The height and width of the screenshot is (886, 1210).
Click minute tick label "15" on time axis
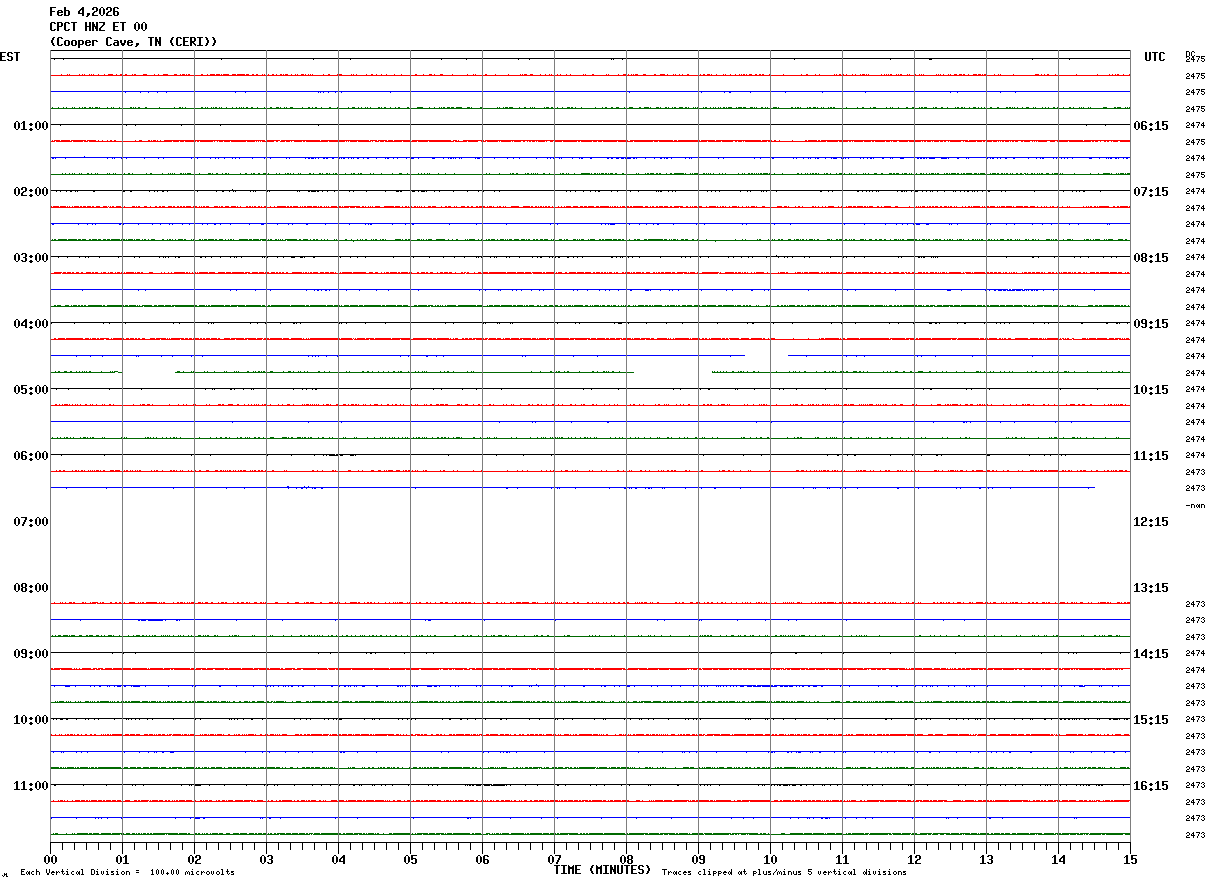(x=1129, y=860)
